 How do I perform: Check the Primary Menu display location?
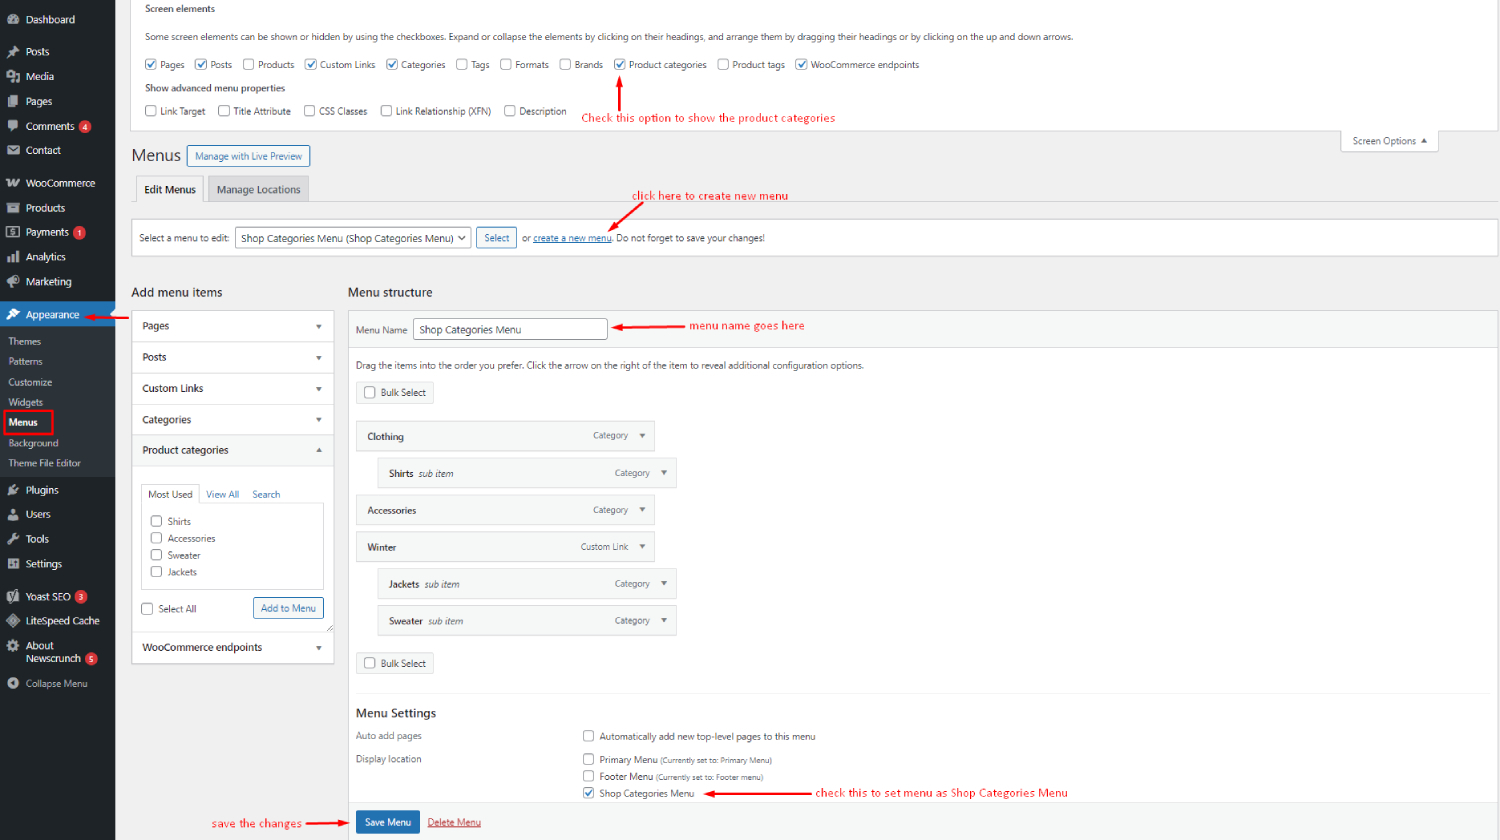(x=589, y=759)
